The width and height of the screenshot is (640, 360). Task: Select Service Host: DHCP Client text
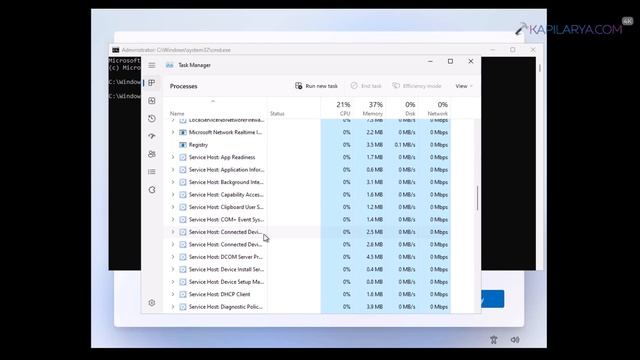[219, 294]
